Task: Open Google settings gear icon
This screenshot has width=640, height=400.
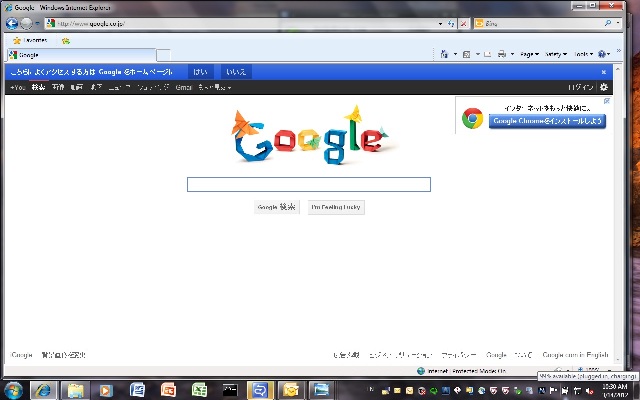Action: click(x=604, y=87)
